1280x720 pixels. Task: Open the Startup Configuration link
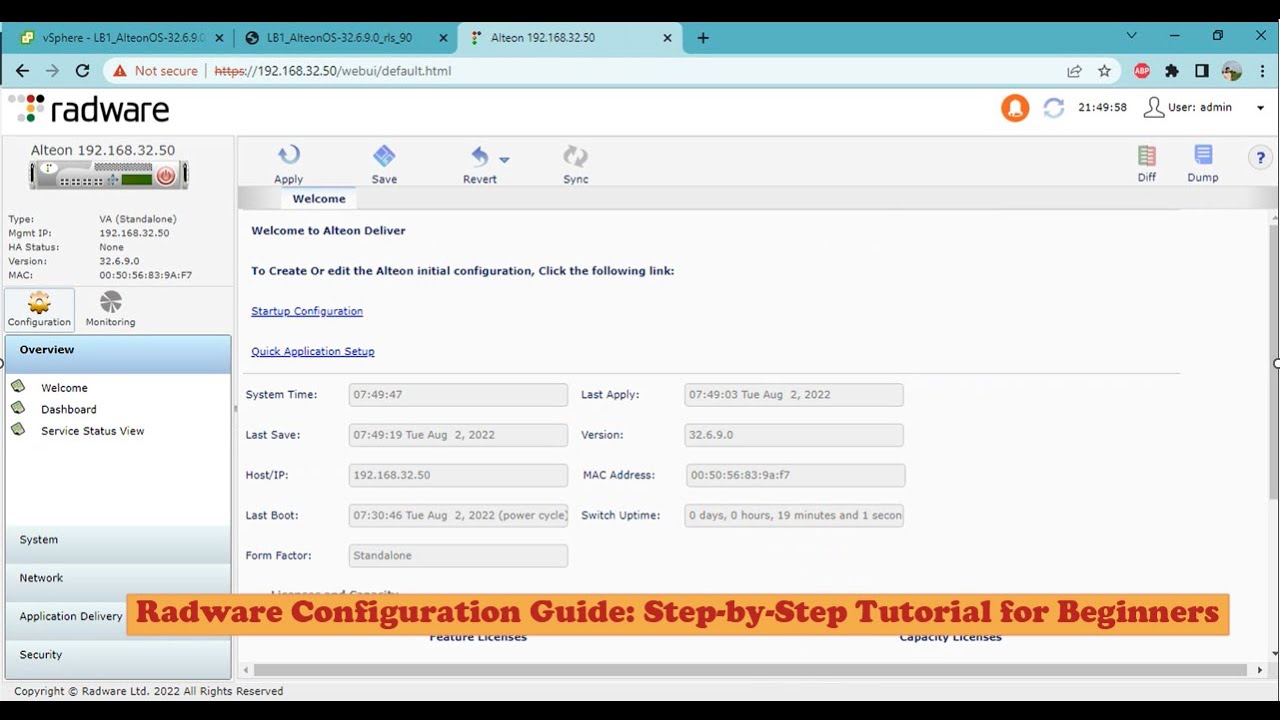(307, 312)
